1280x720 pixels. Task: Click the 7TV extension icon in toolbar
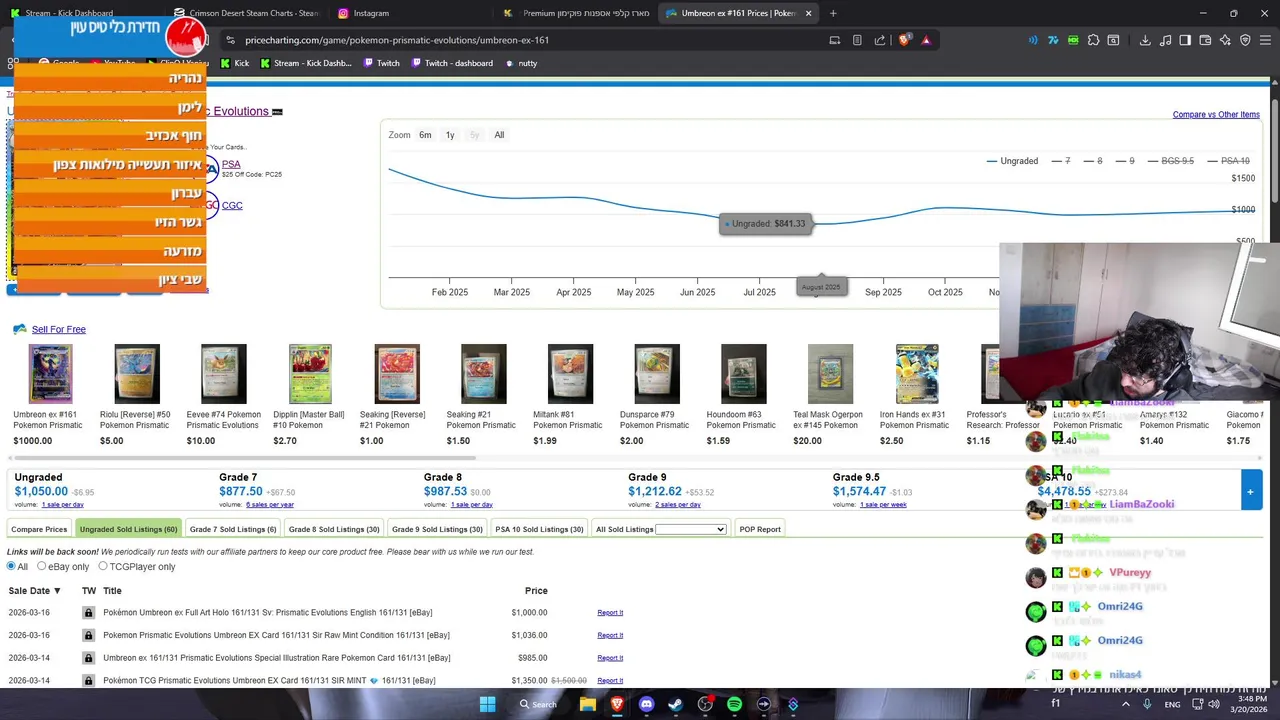coord(1053,40)
